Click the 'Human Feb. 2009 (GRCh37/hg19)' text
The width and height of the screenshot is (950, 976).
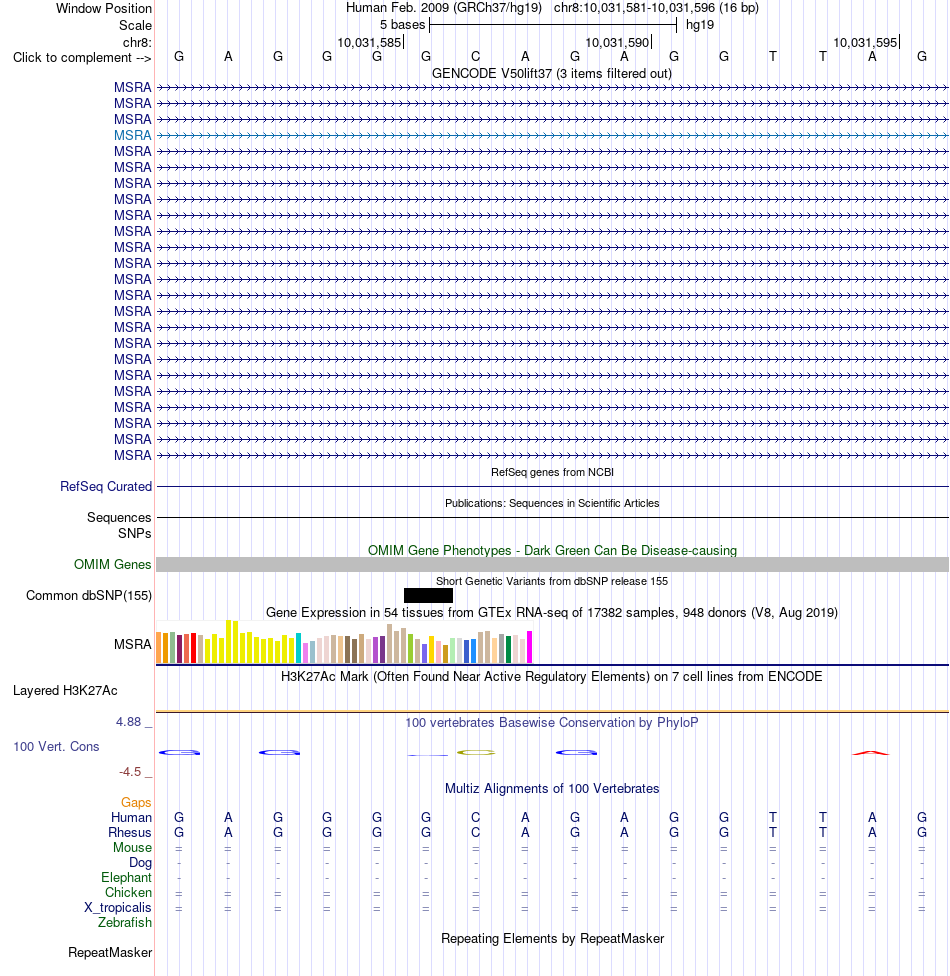click(x=444, y=8)
